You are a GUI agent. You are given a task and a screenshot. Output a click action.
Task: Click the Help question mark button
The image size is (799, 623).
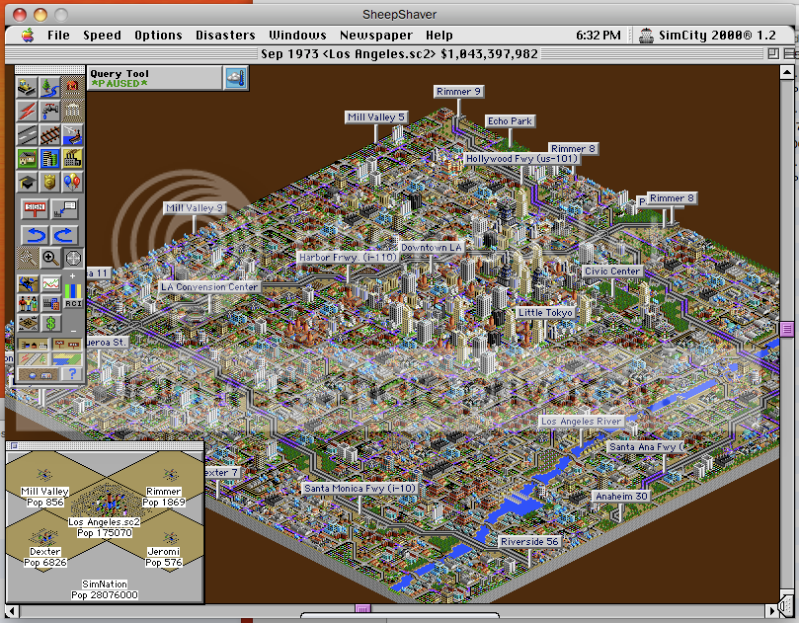[x=72, y=374]
